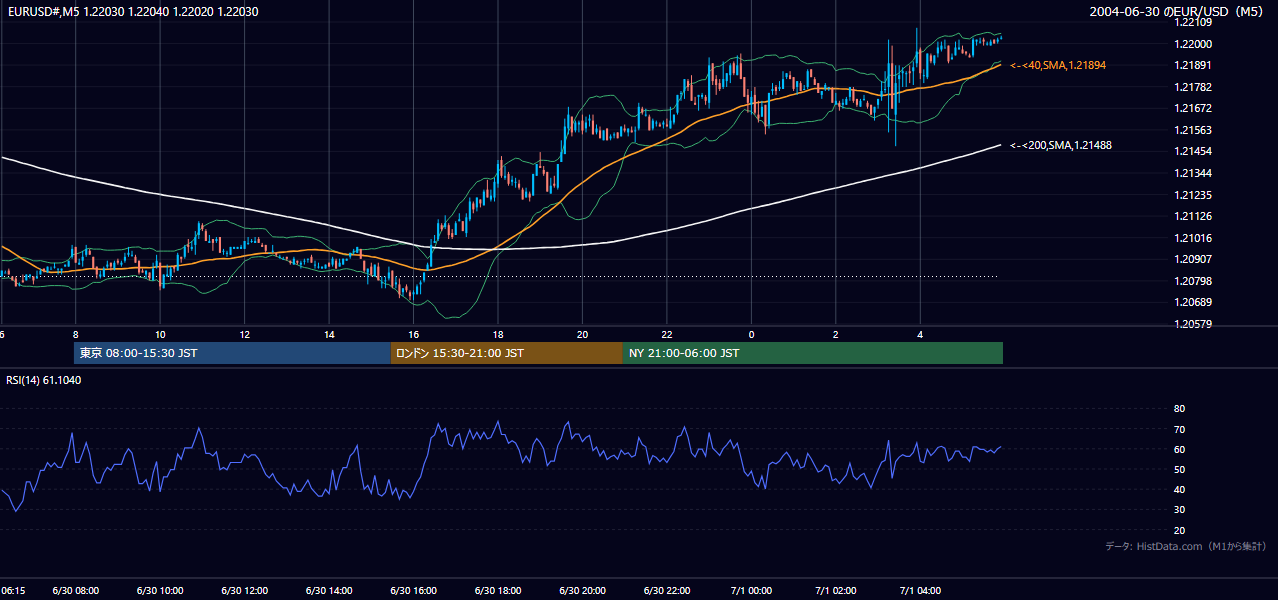Click the 6/30 20:00 bottom time label
1278x600 pixels.
tap(584, 591)
